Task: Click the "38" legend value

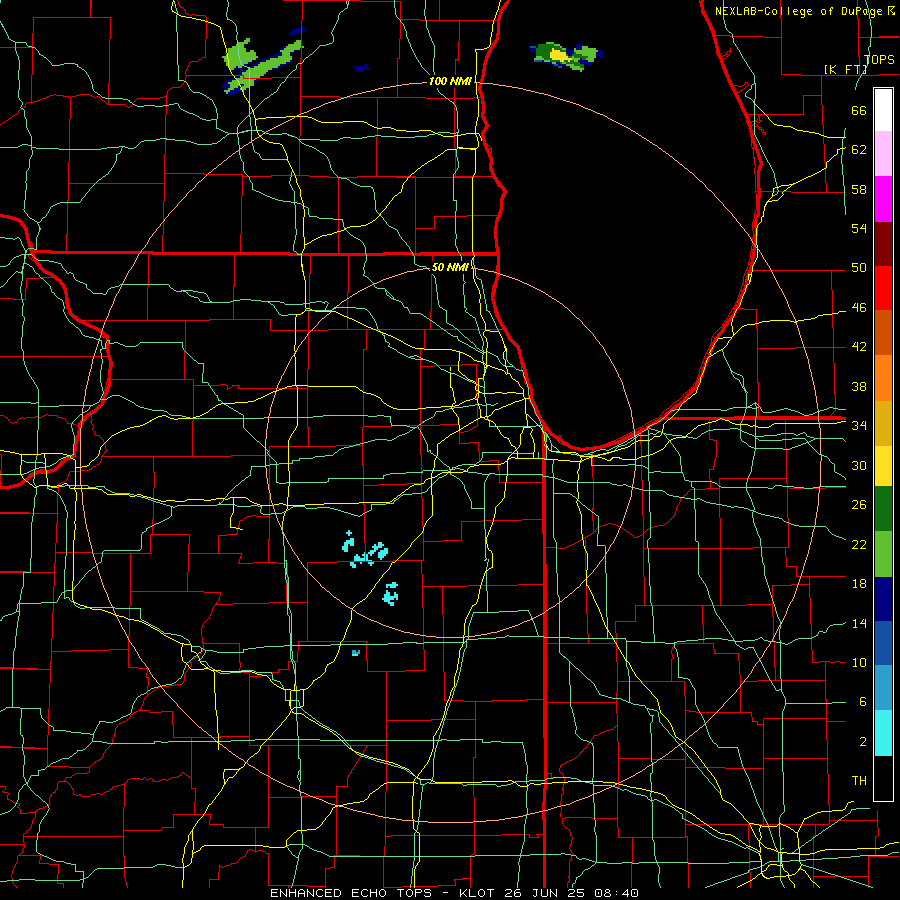Action: pyautogui.click(x=859, y=386)
